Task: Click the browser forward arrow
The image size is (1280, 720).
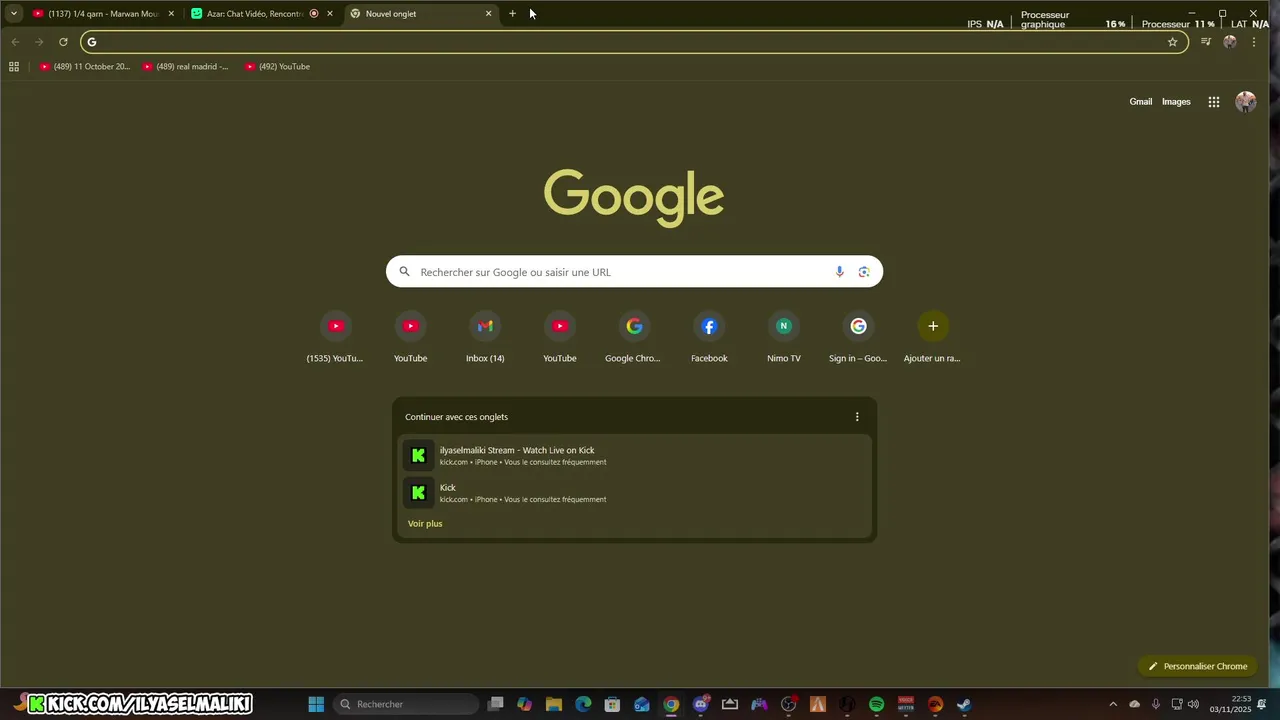Action: click(x=39, y=42)
